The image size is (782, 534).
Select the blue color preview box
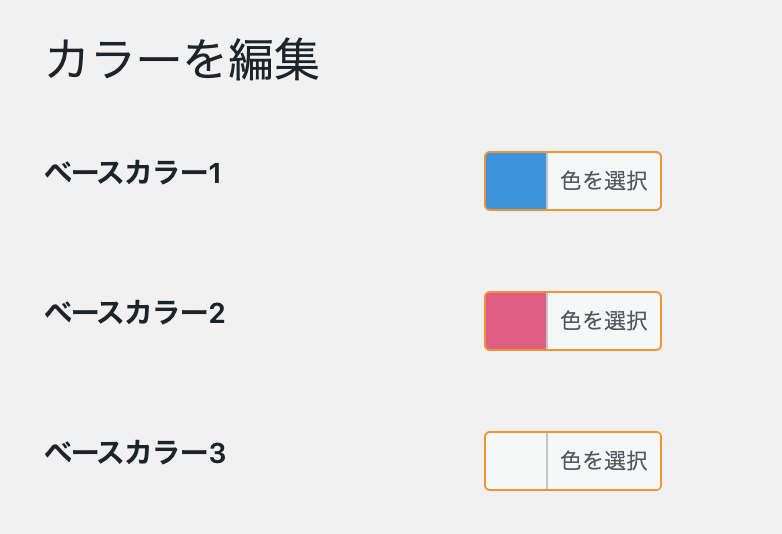[516, 181]
